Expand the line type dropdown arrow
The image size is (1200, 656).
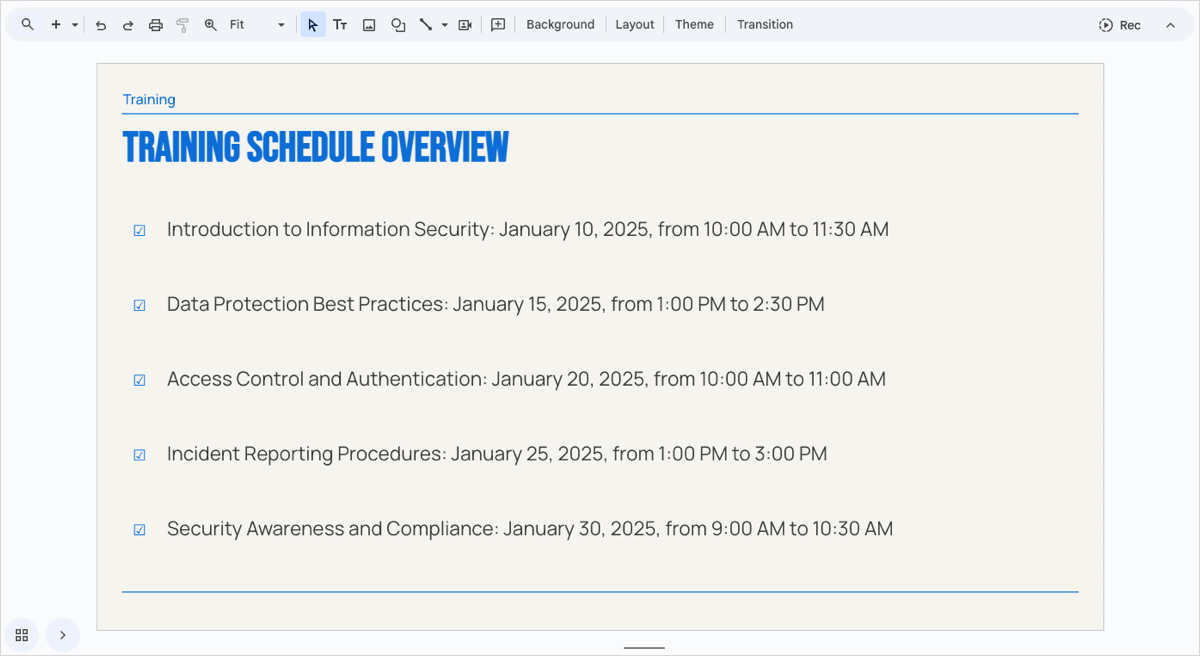(445, 25)
